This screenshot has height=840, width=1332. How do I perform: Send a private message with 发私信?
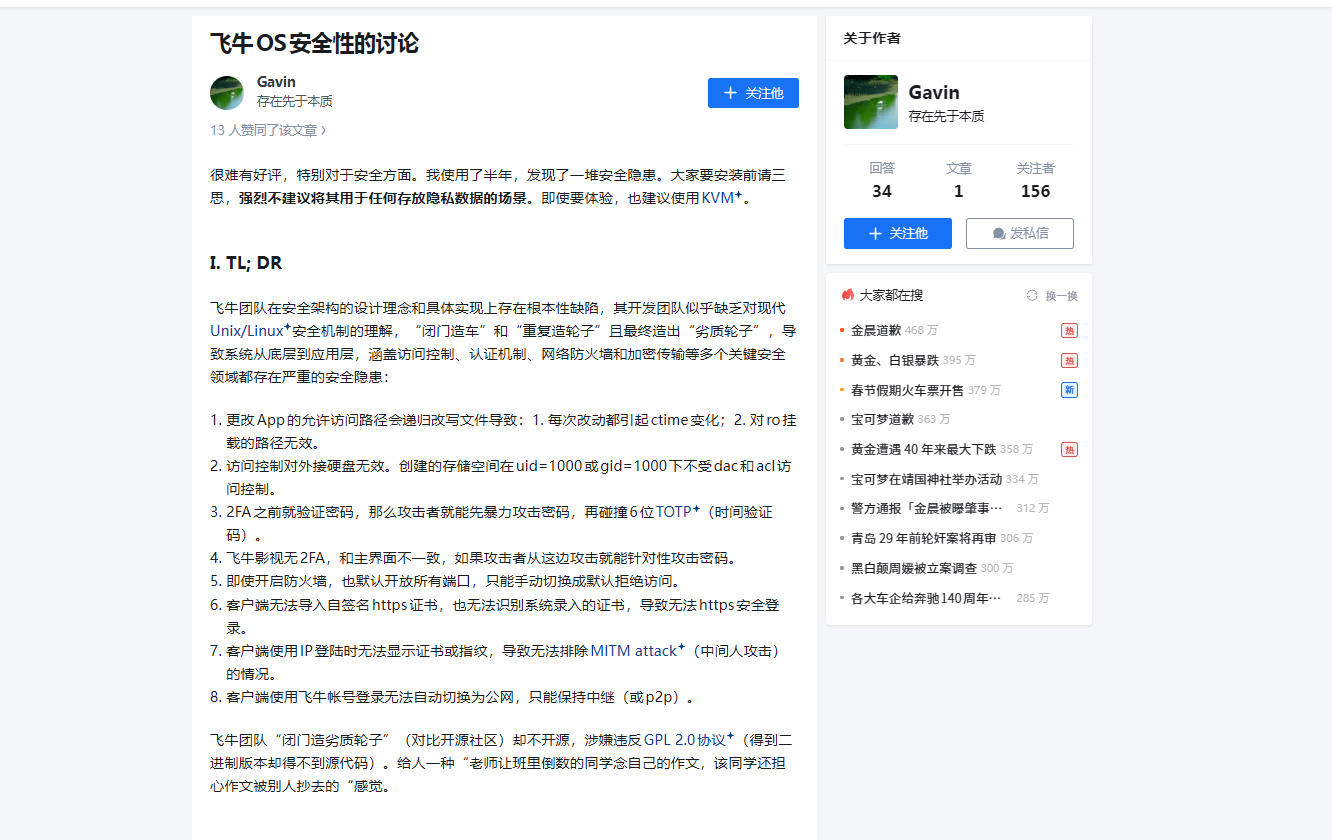(1020, 233)
